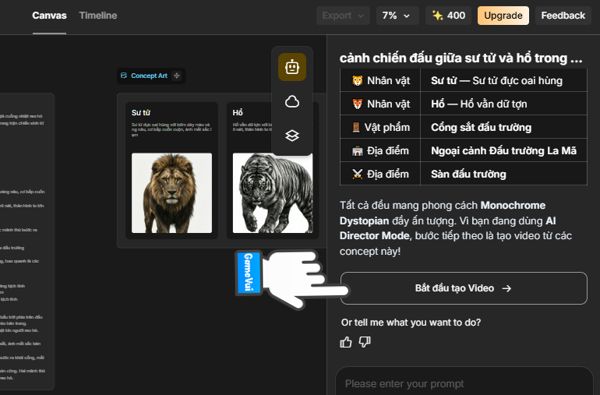Viewport: 600px width, 395px height.
Task: Switch to the Canvas tab
Action: (x=49, y=16)
